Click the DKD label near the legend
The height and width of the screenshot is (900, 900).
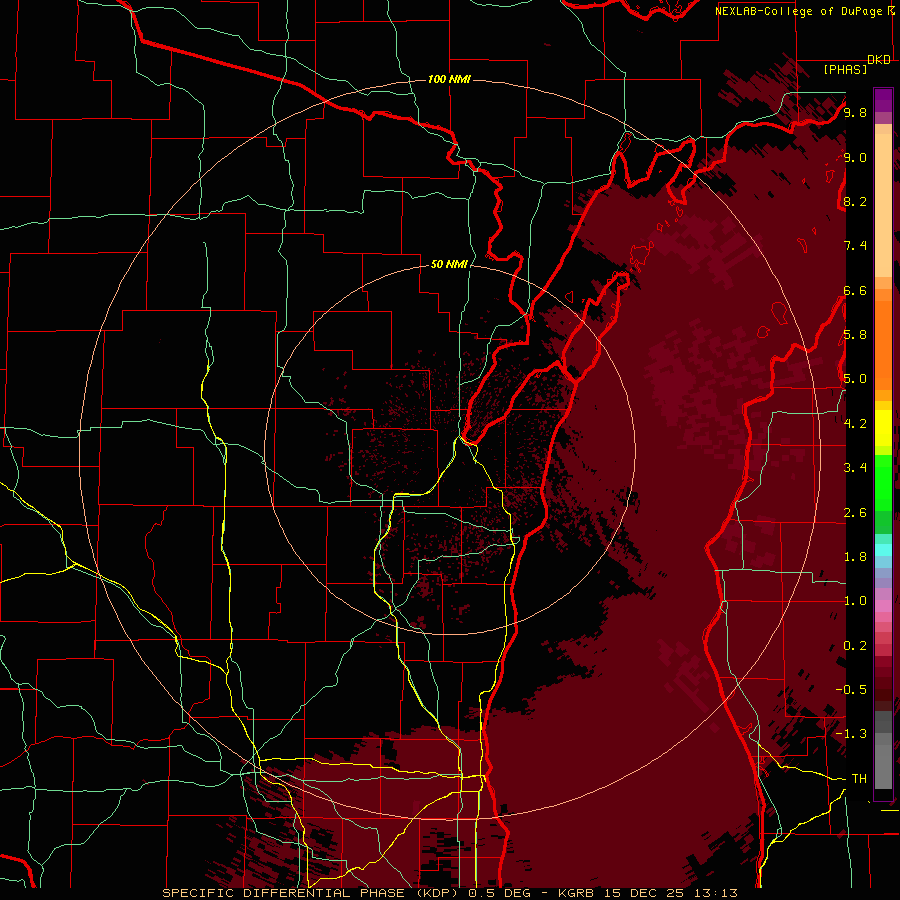pyautogui.click(x=878, y=60)
